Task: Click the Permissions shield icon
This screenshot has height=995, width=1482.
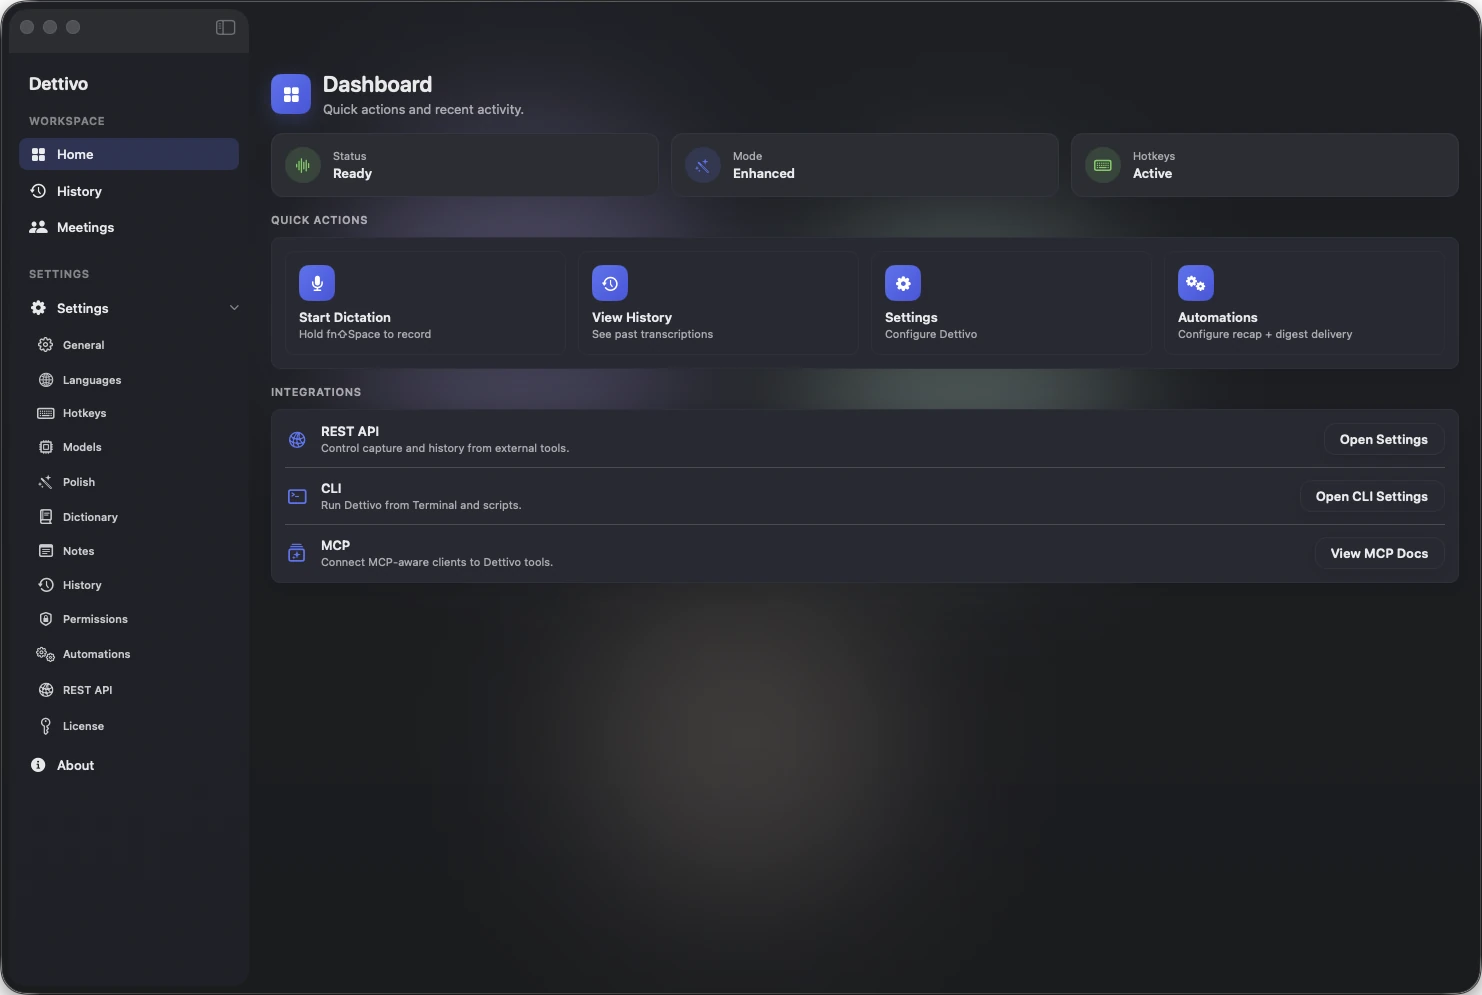Action: [x=45, y=619]
